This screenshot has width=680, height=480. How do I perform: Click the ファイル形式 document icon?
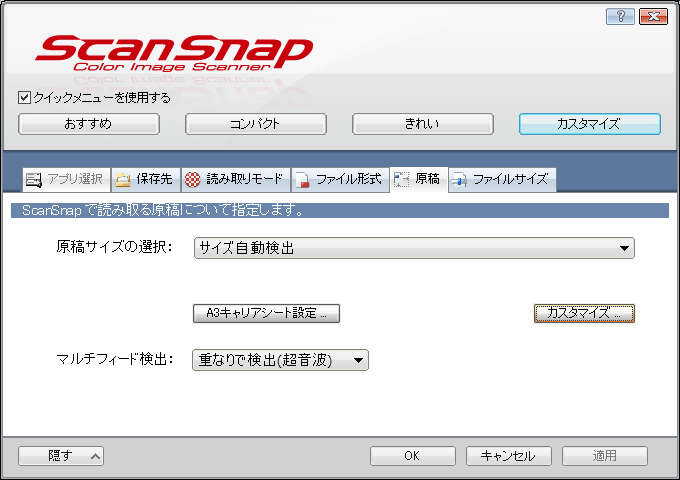point(302,180)
